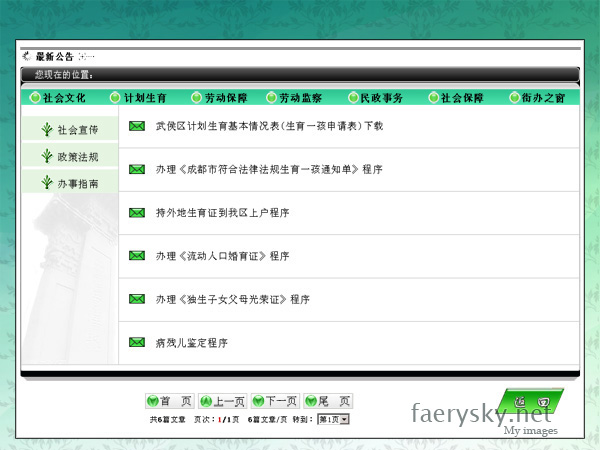
Task: Click envelope icon beside 病残儿鉴定程序
Action: [137, 343]
